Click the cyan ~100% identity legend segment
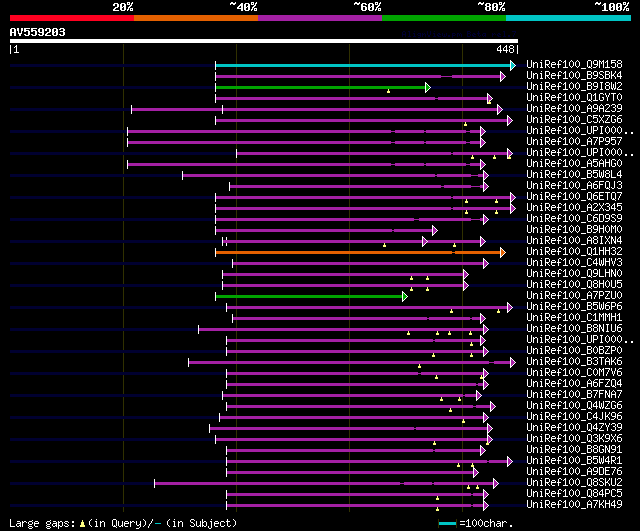The width and height of the screenshot is (640, 531). pyautogui.click(x=569, y=18)
